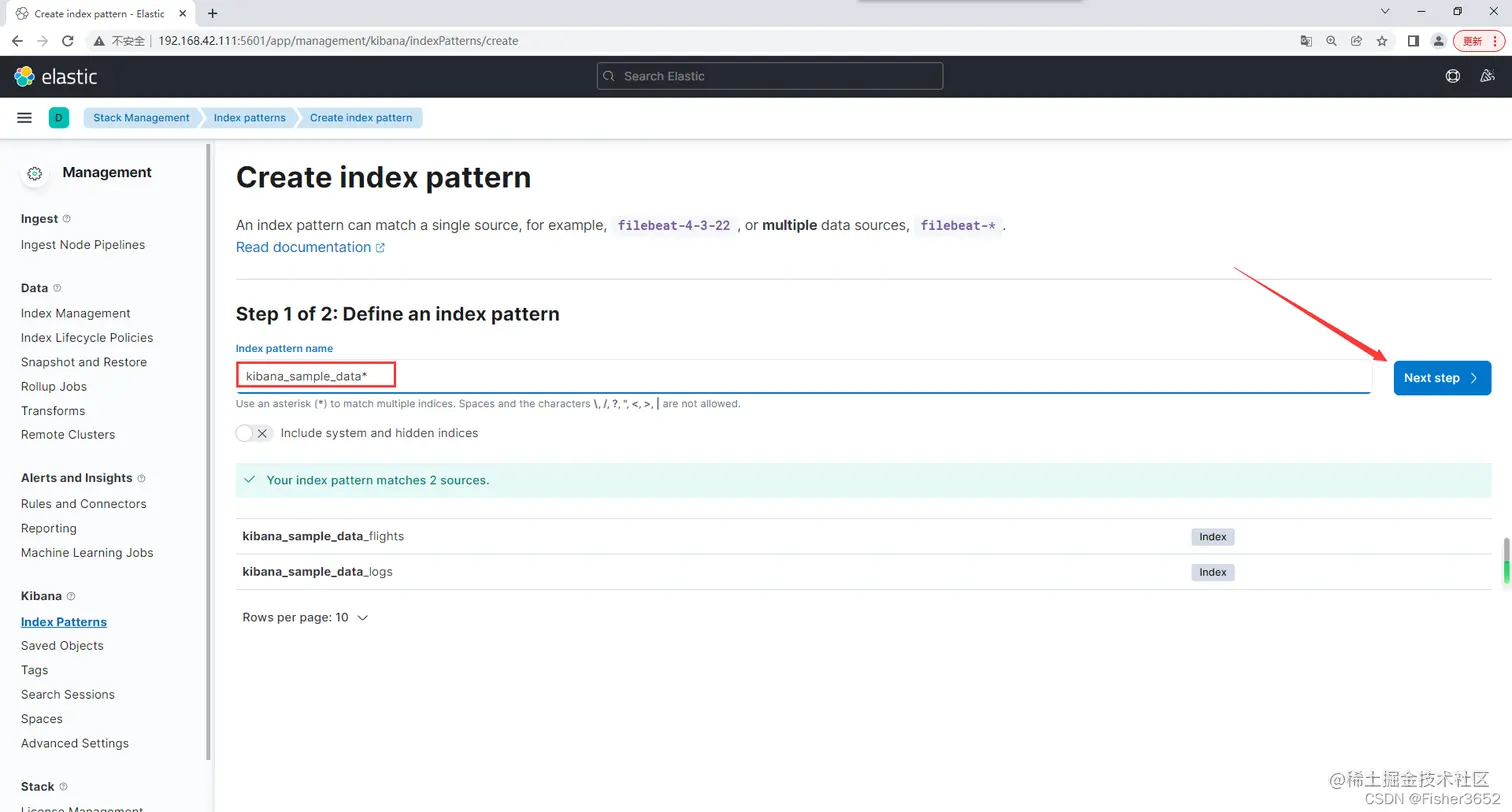The width and height of the screenshot is (1512, 812).
Task: Open the browser profile avatar
Action: (1438, 41)
